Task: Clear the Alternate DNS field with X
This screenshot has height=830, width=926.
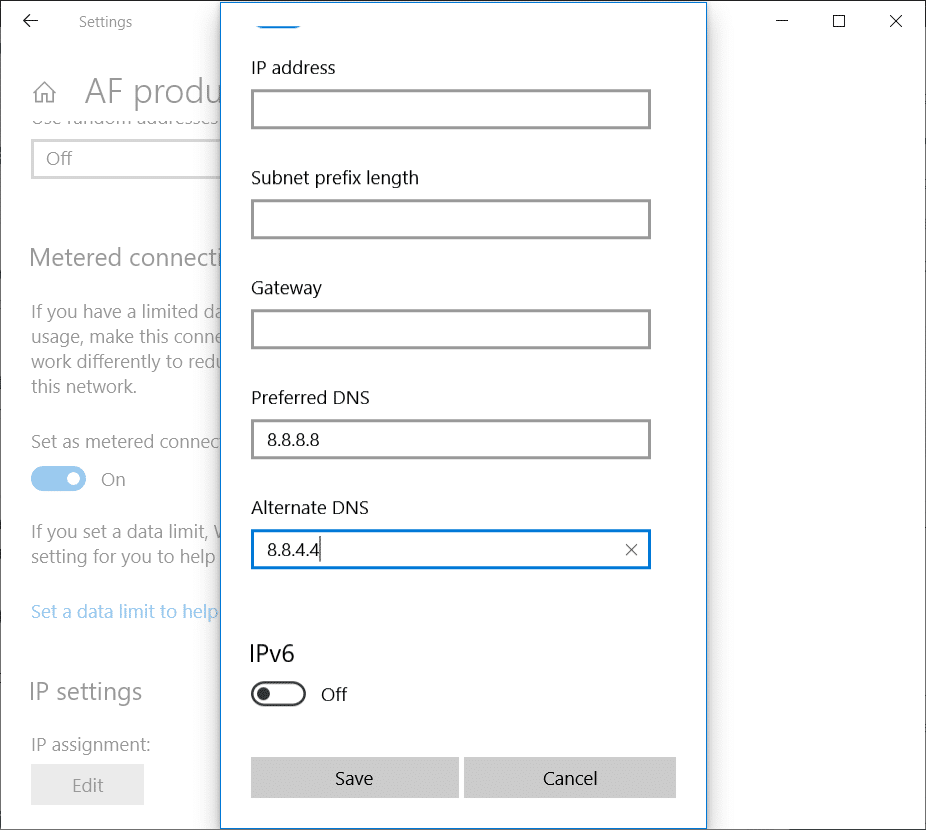Action: pos(631,550)
